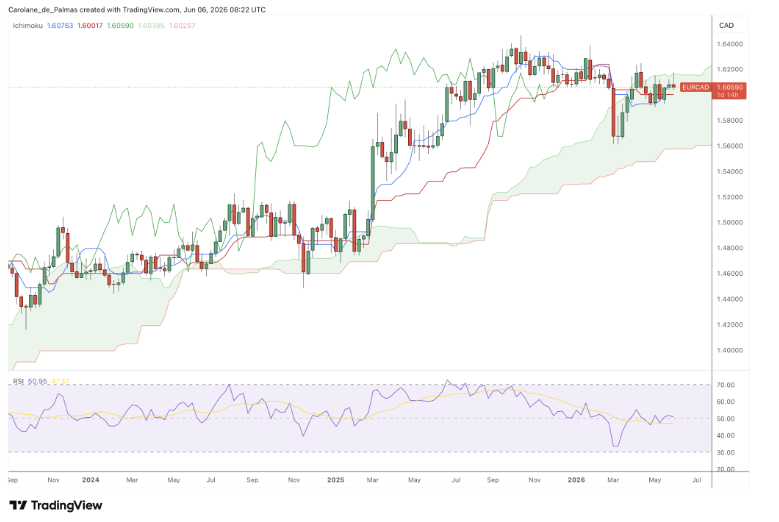Click the Carolane_de_Palmas attribution text
The height and width of the screenshot is (522, 779).
click(x=43, y=9)
